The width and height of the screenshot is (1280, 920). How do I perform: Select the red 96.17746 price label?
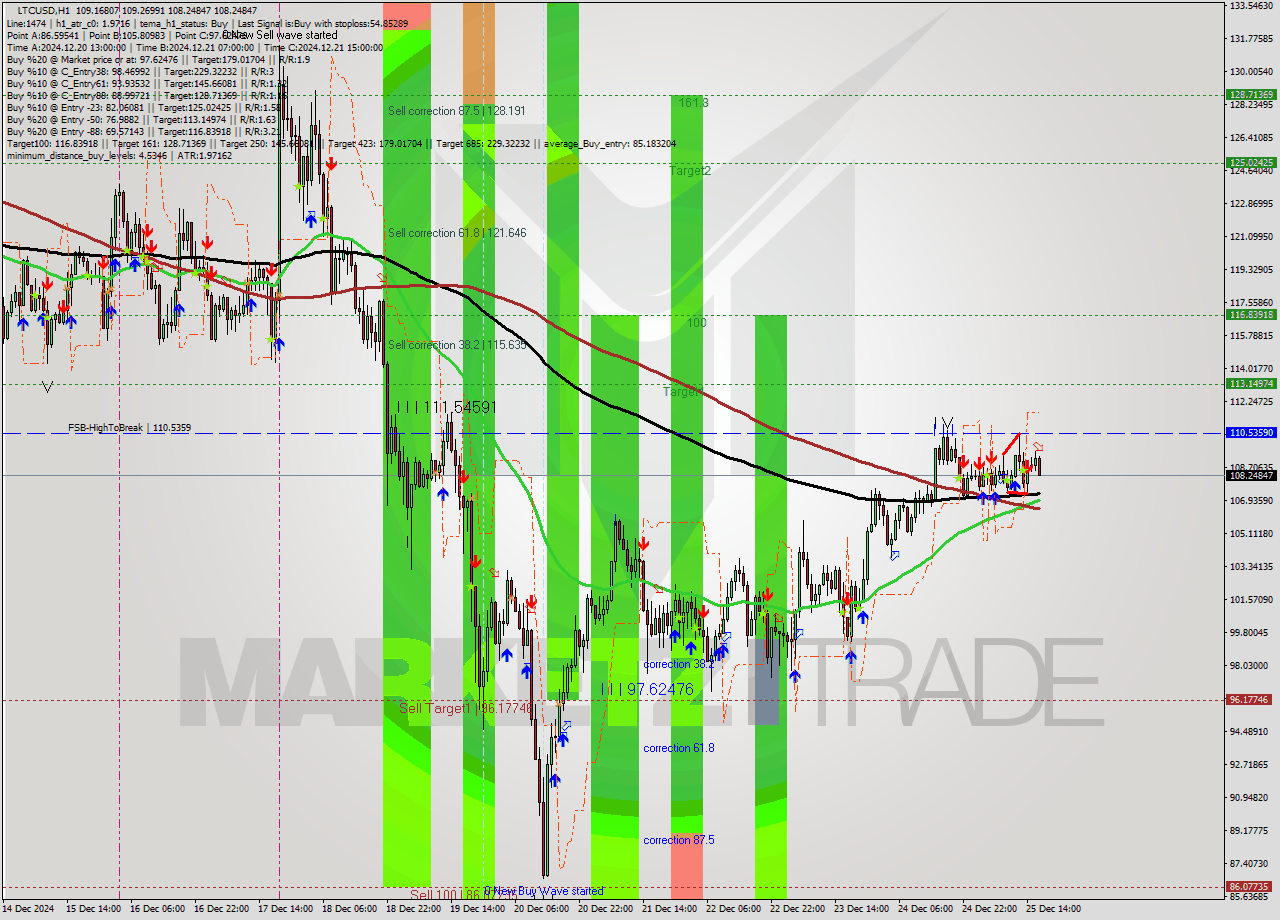1251,700
